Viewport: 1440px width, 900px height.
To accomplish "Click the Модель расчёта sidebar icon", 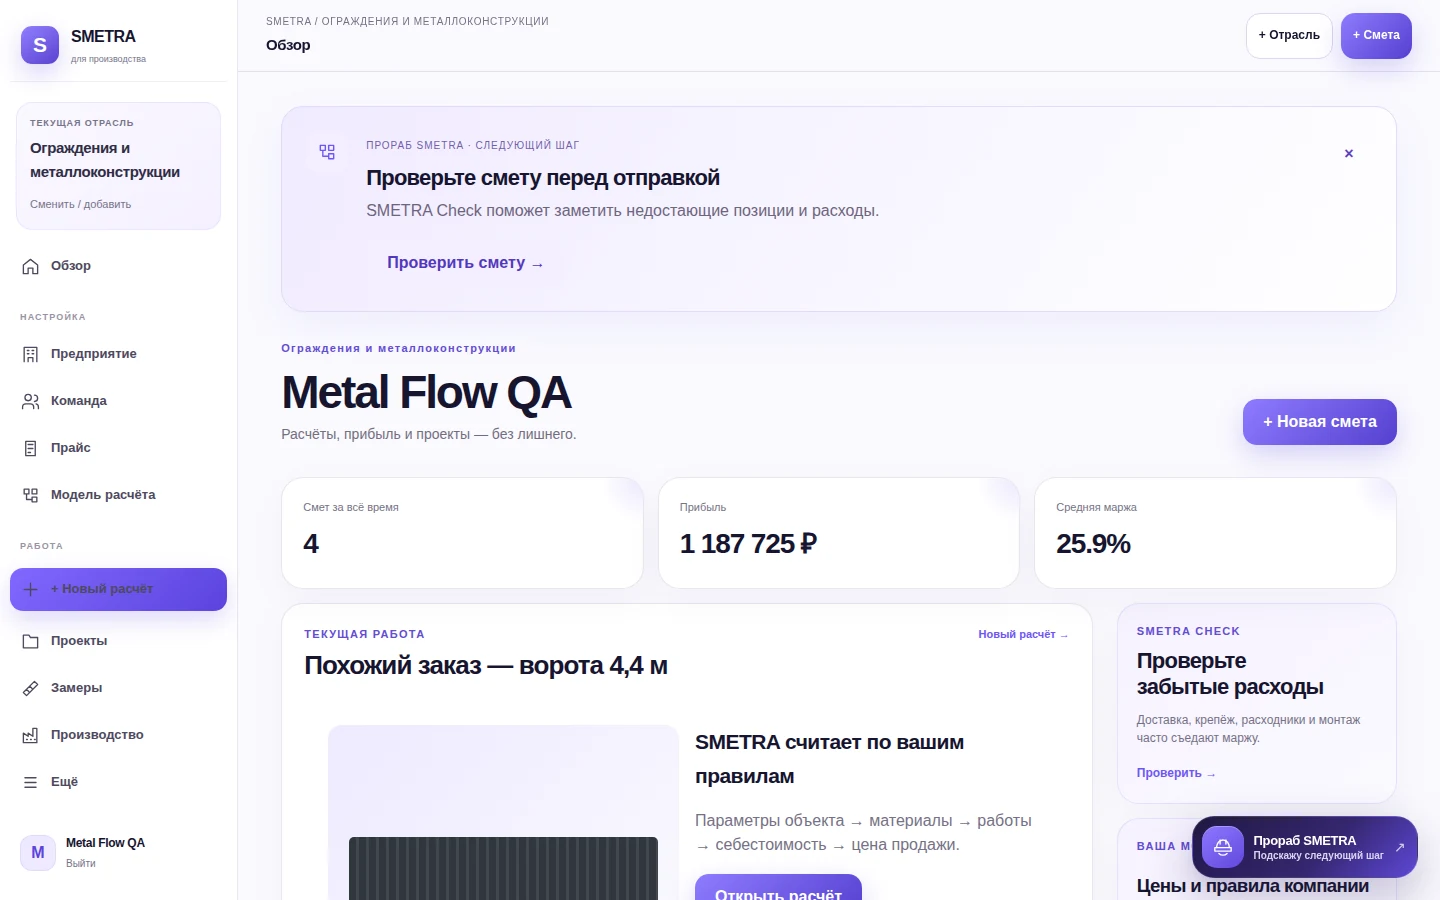I will point(31,495).
